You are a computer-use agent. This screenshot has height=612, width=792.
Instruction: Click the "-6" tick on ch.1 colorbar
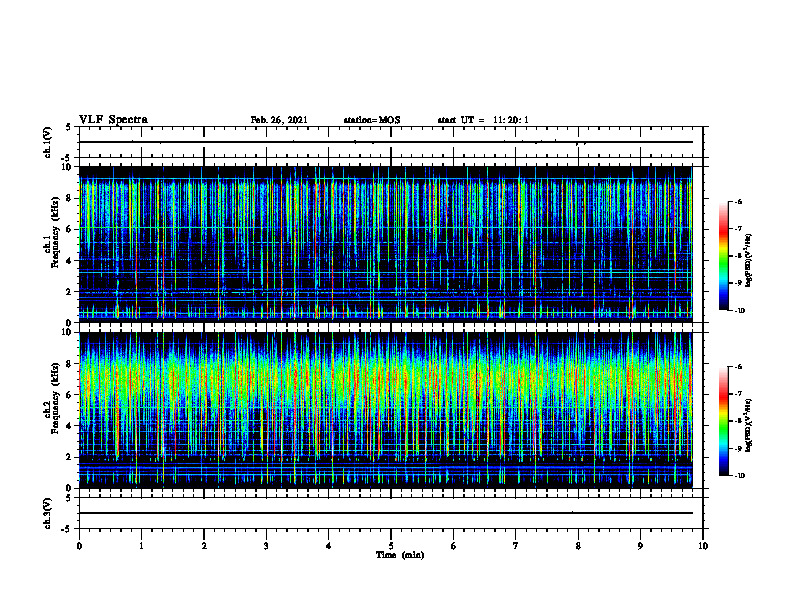[x=738, y=201]
